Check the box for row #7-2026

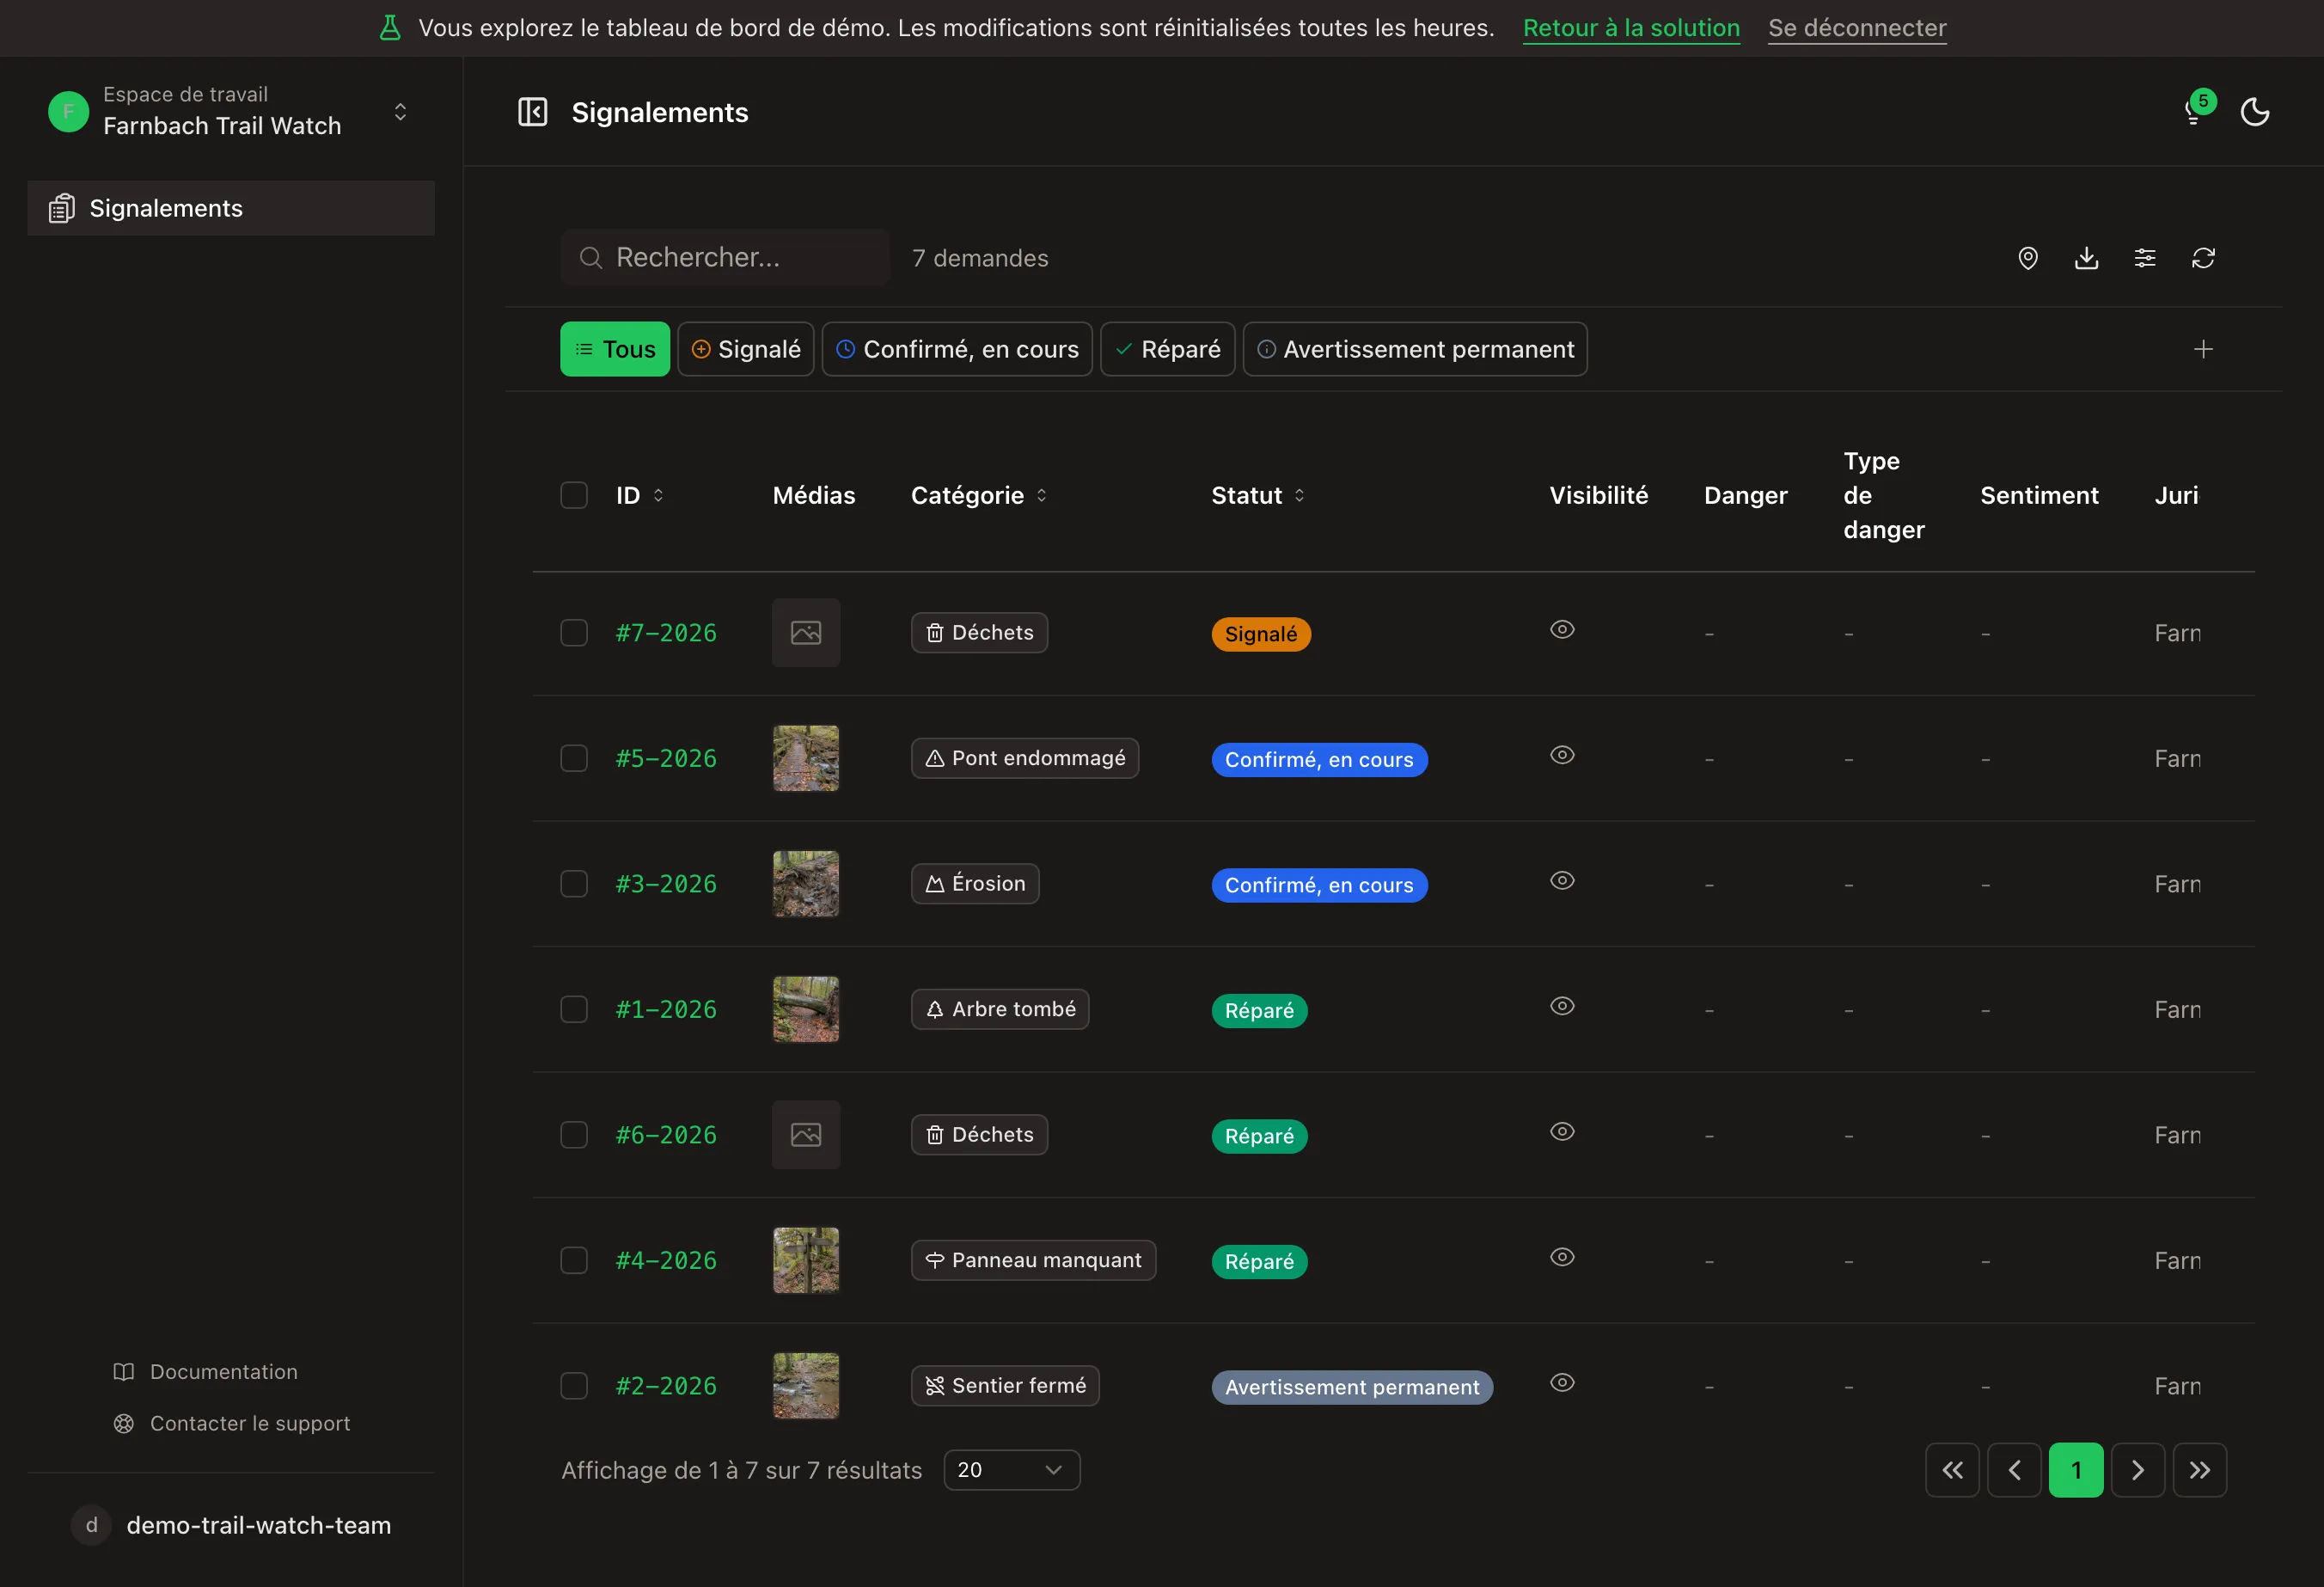(574, 633)
